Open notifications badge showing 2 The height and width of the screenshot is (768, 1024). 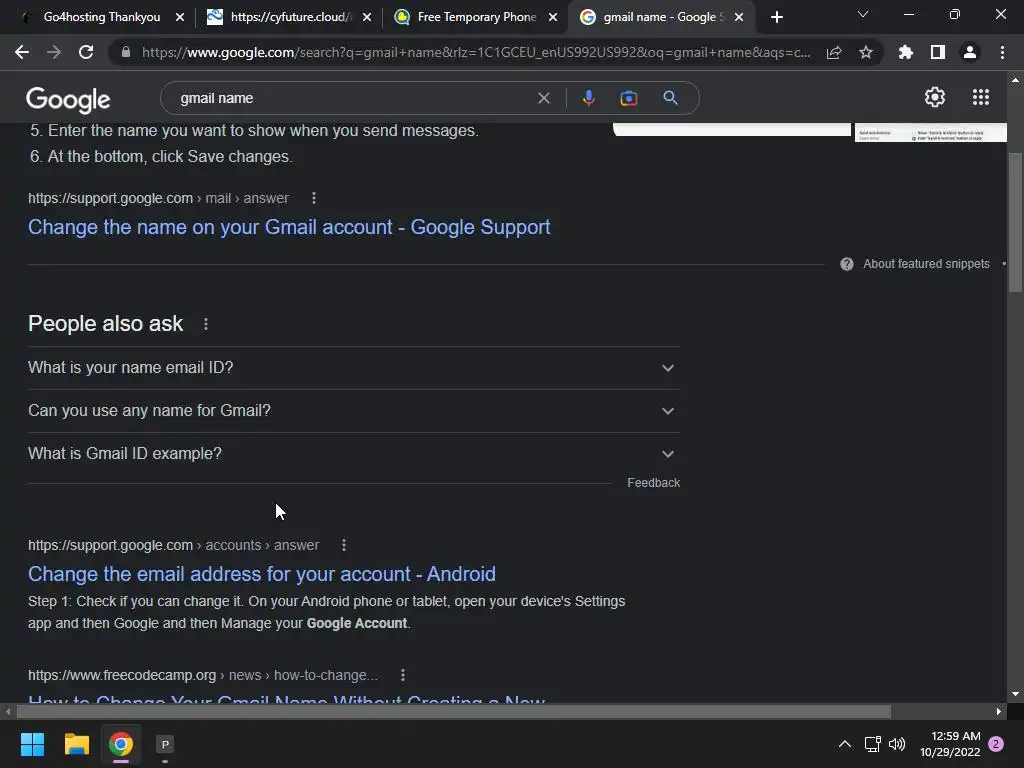(x=996, y=744)
